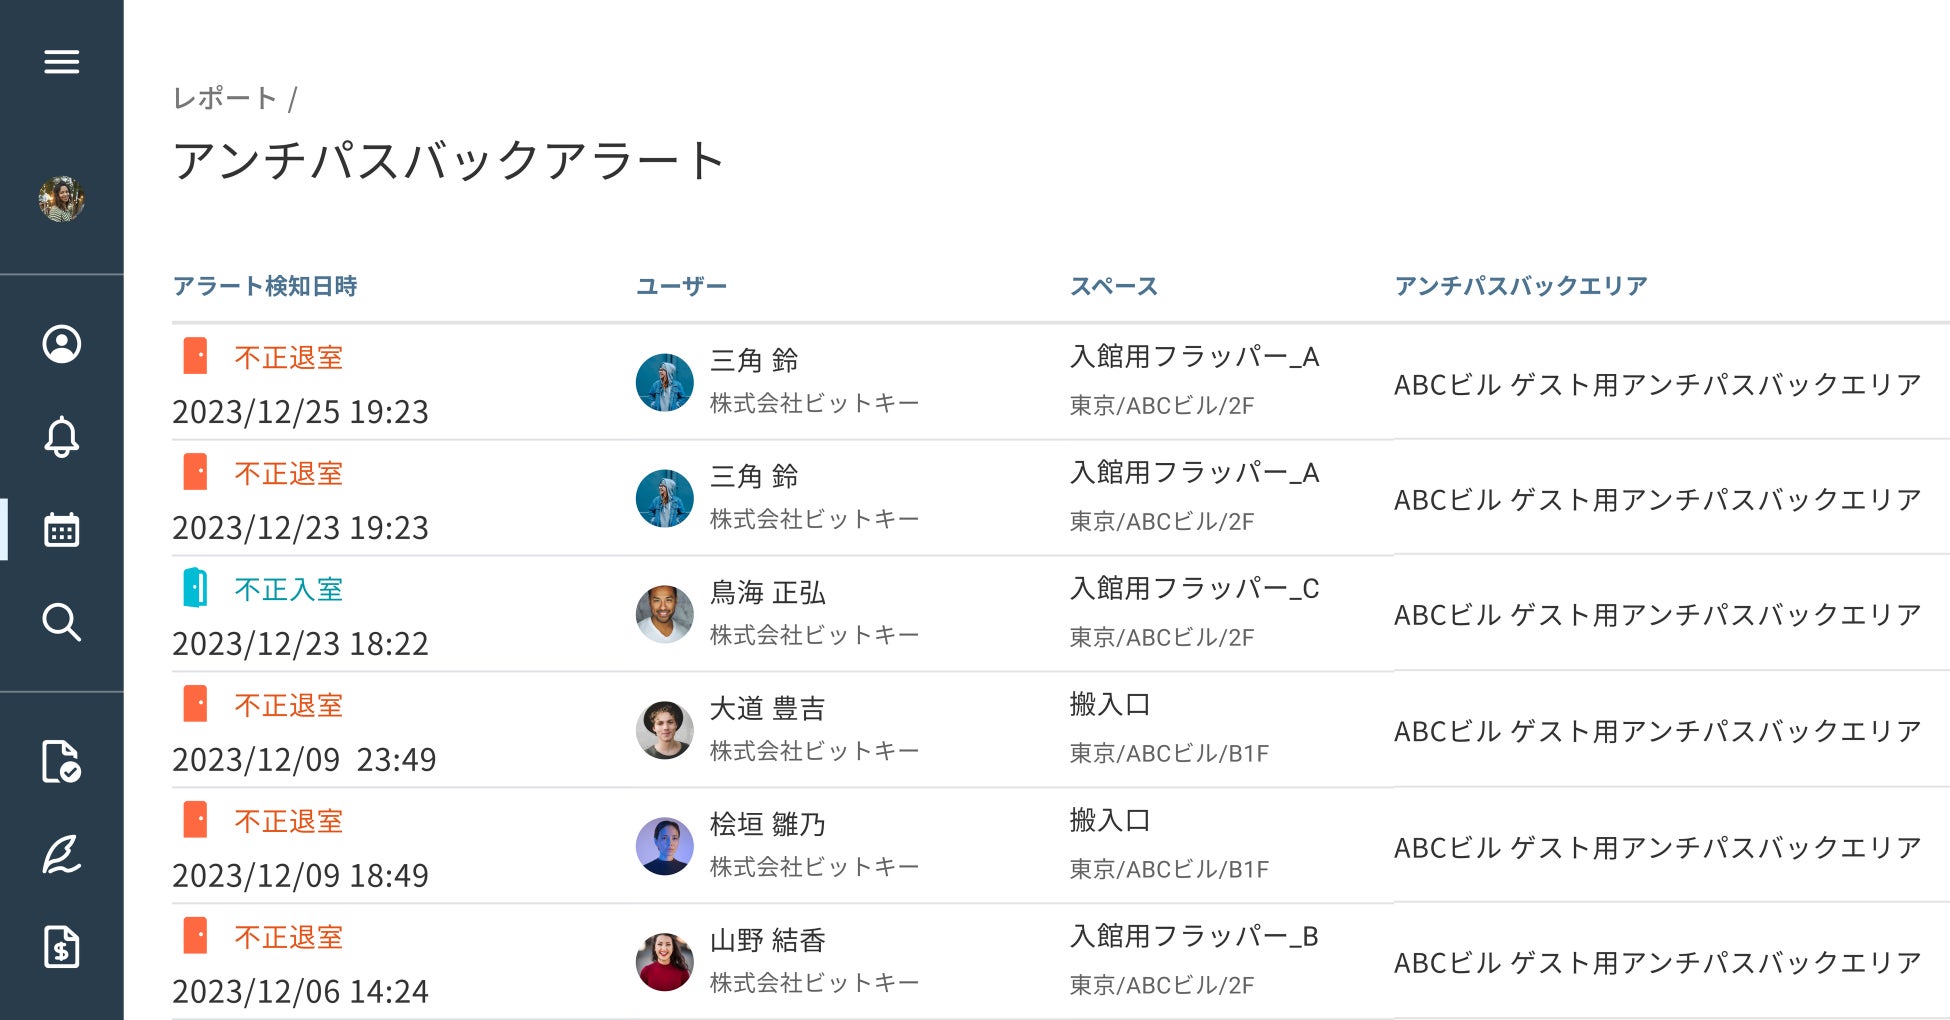Open the user account icon in sidebar

pos(61,344)
